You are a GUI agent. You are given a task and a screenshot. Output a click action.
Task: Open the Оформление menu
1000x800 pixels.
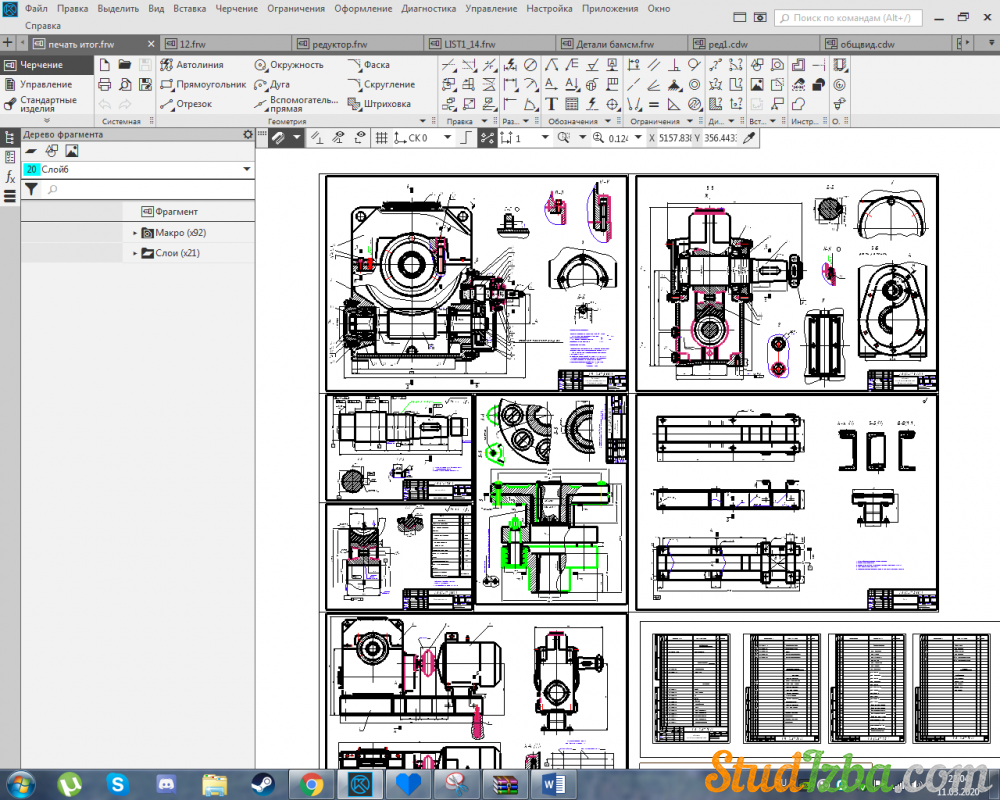[364, 8]
